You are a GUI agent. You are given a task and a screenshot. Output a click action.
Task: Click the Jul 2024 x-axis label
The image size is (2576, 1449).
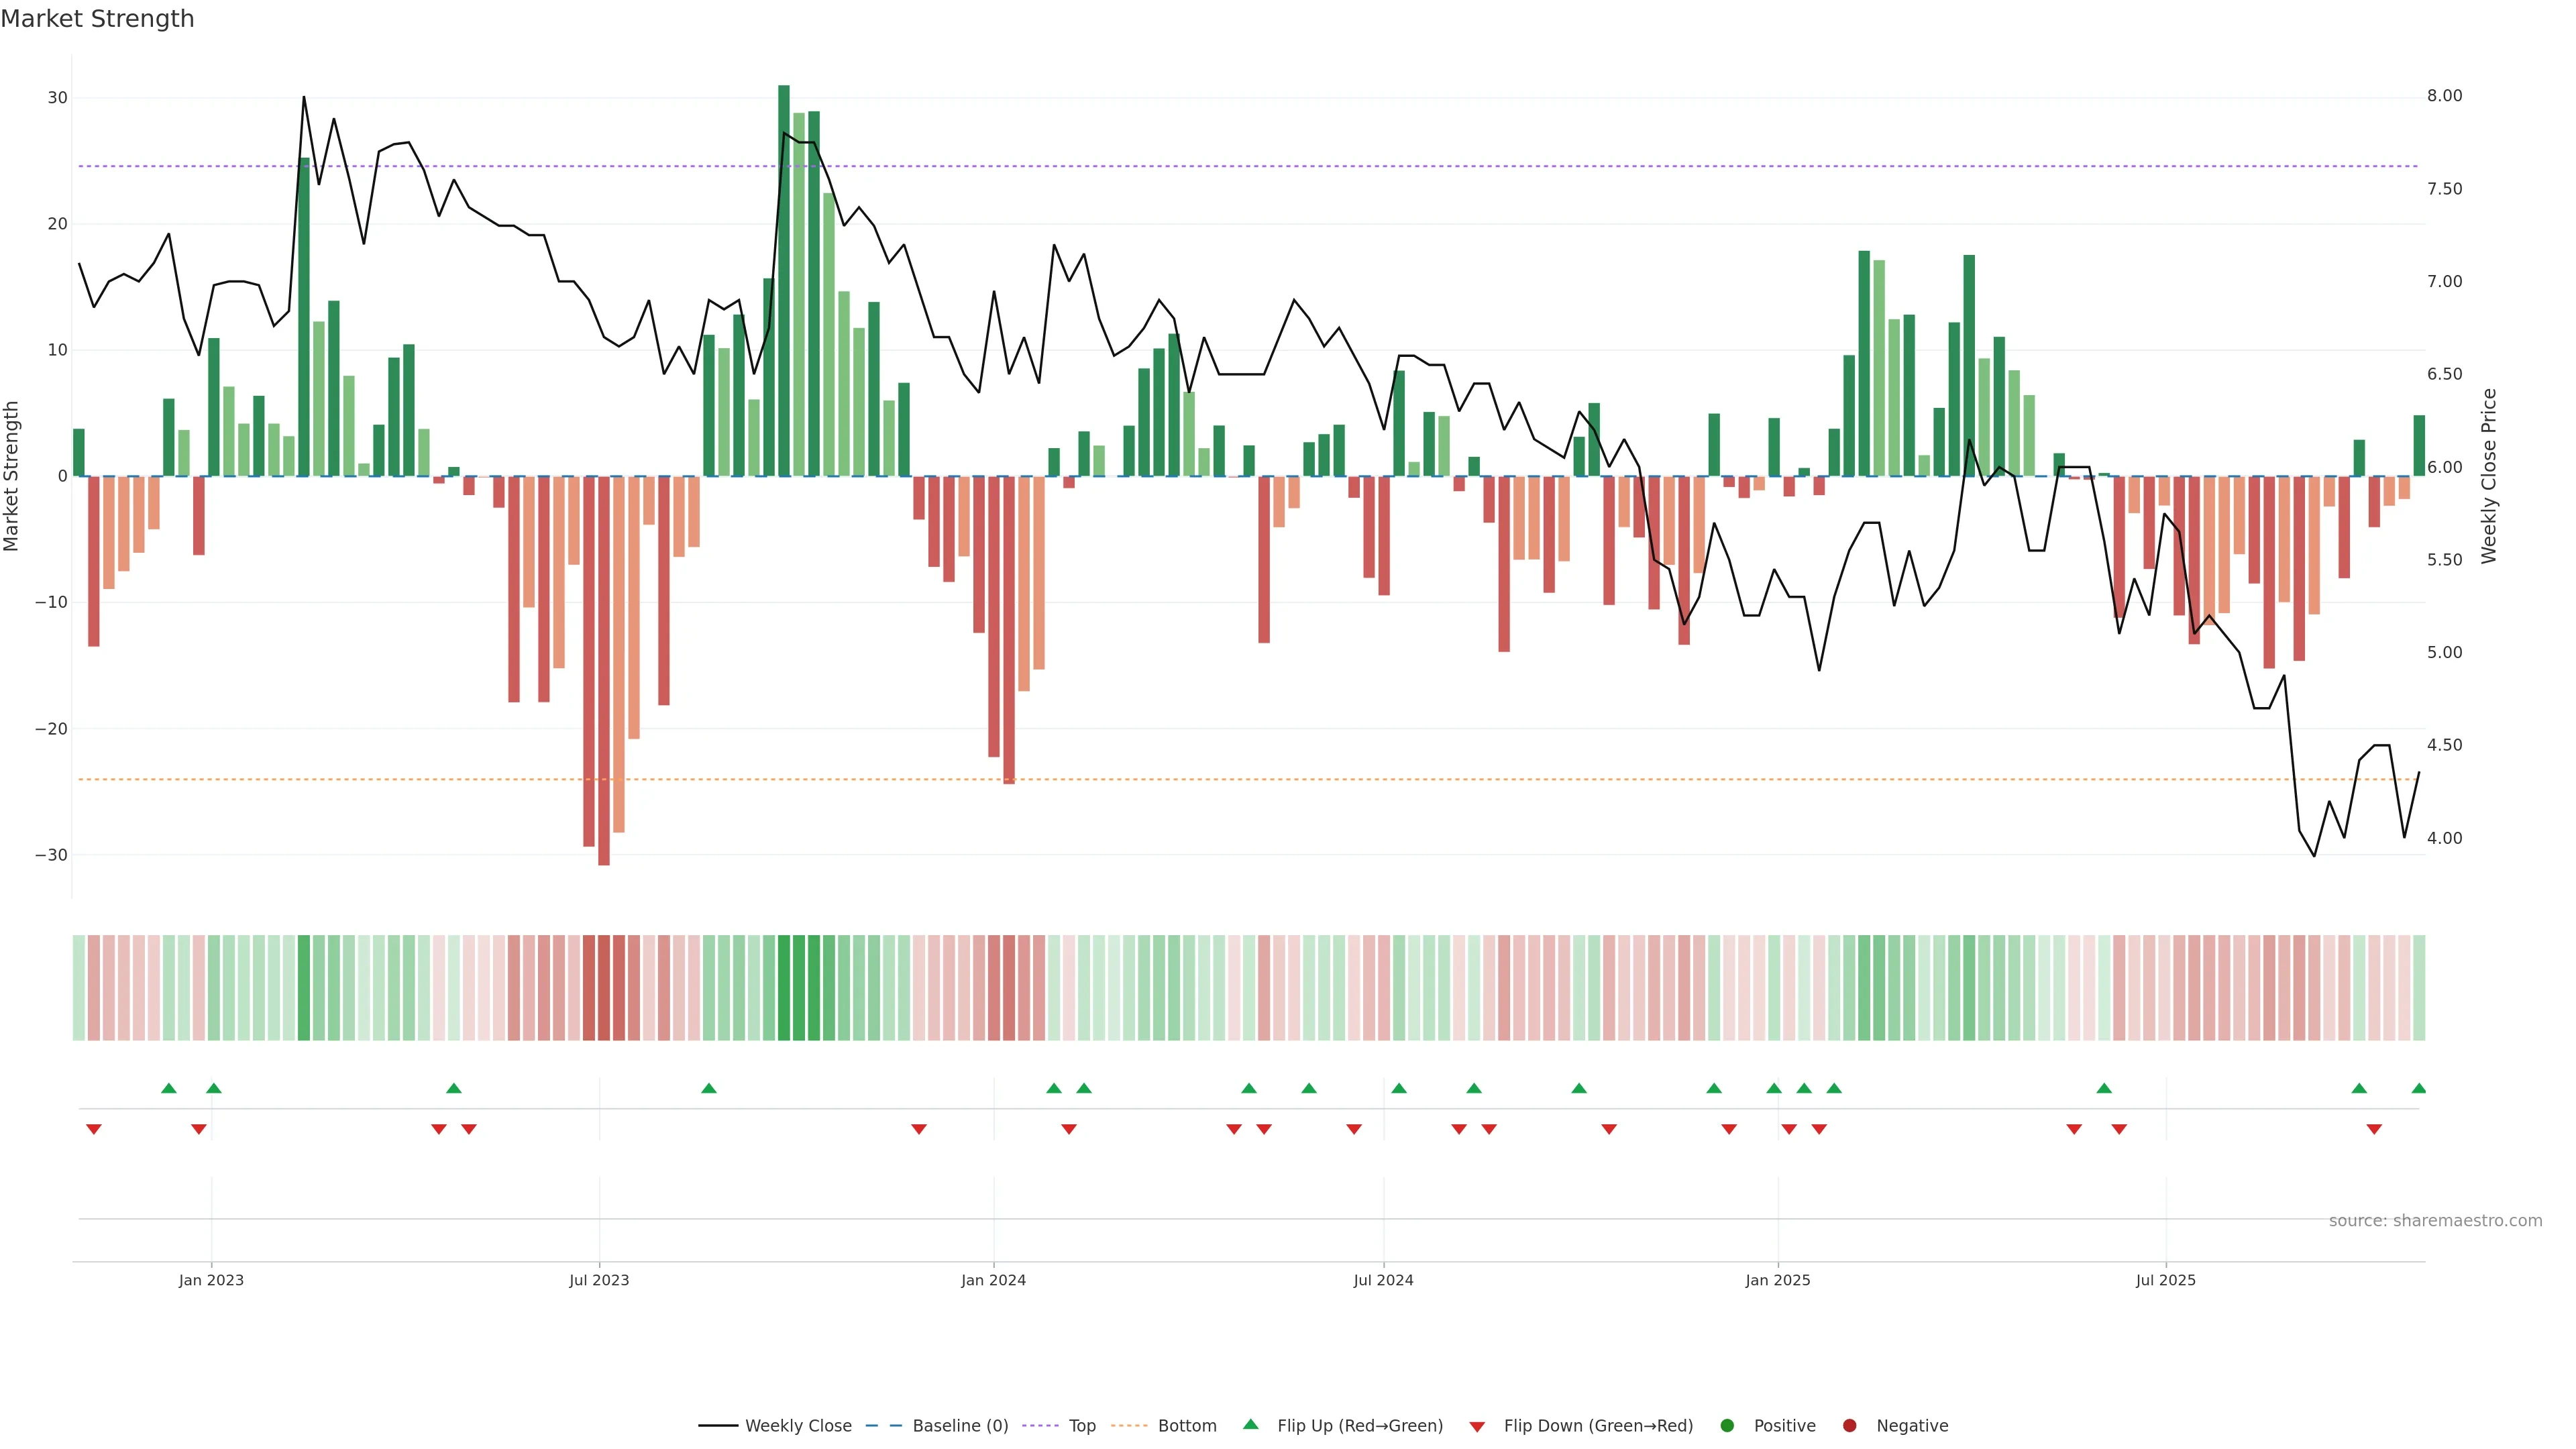point(1383,1280)
